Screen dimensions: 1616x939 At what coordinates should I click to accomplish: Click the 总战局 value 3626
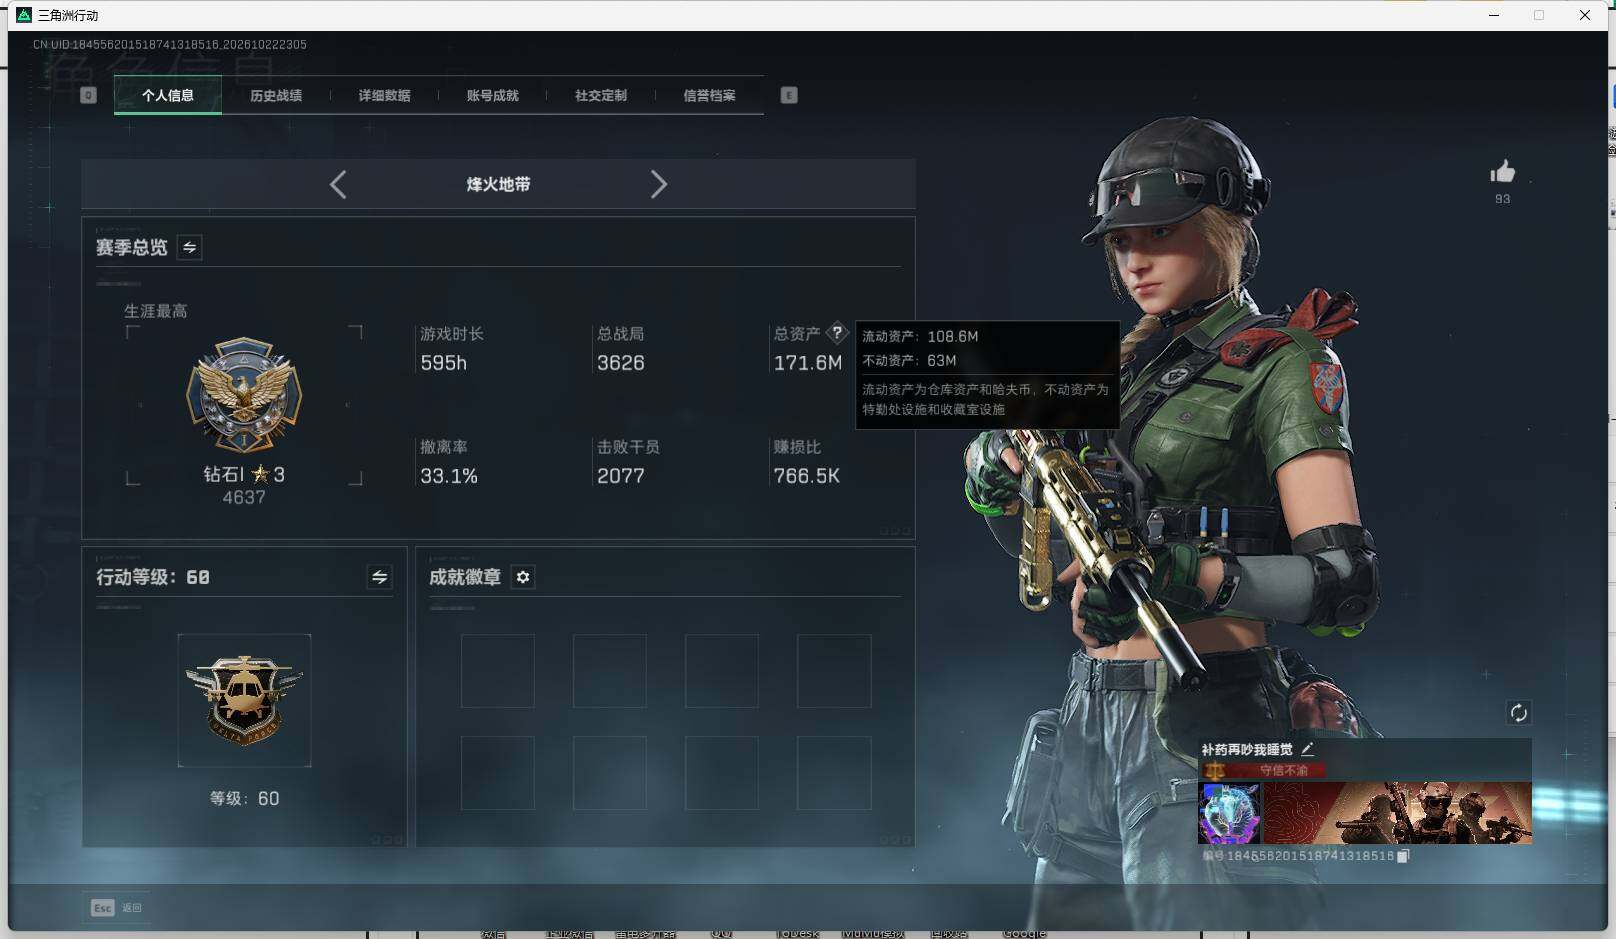[x=620, y=363]
